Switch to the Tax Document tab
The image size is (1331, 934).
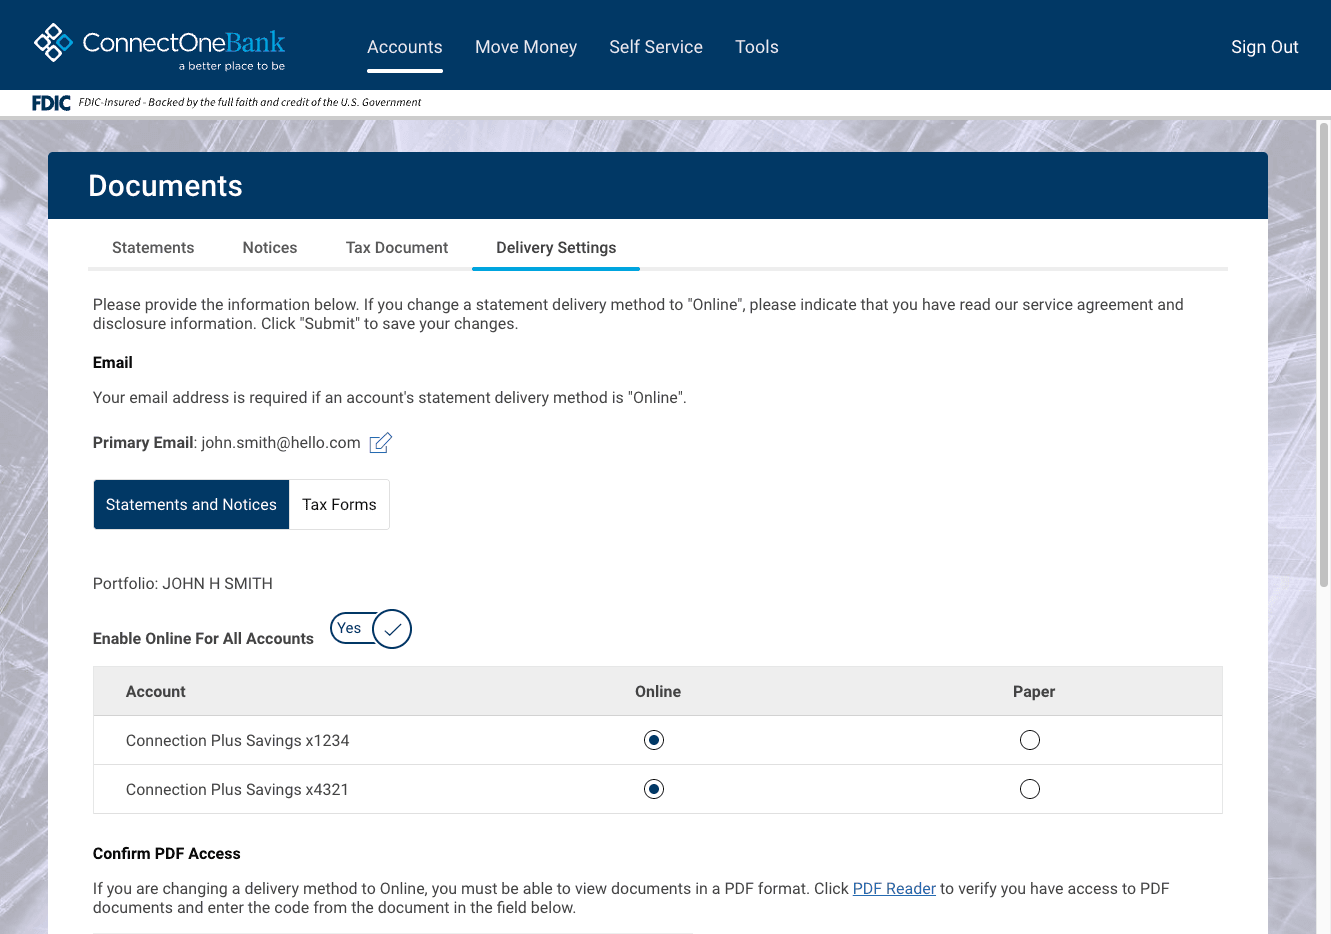(397, 248)
